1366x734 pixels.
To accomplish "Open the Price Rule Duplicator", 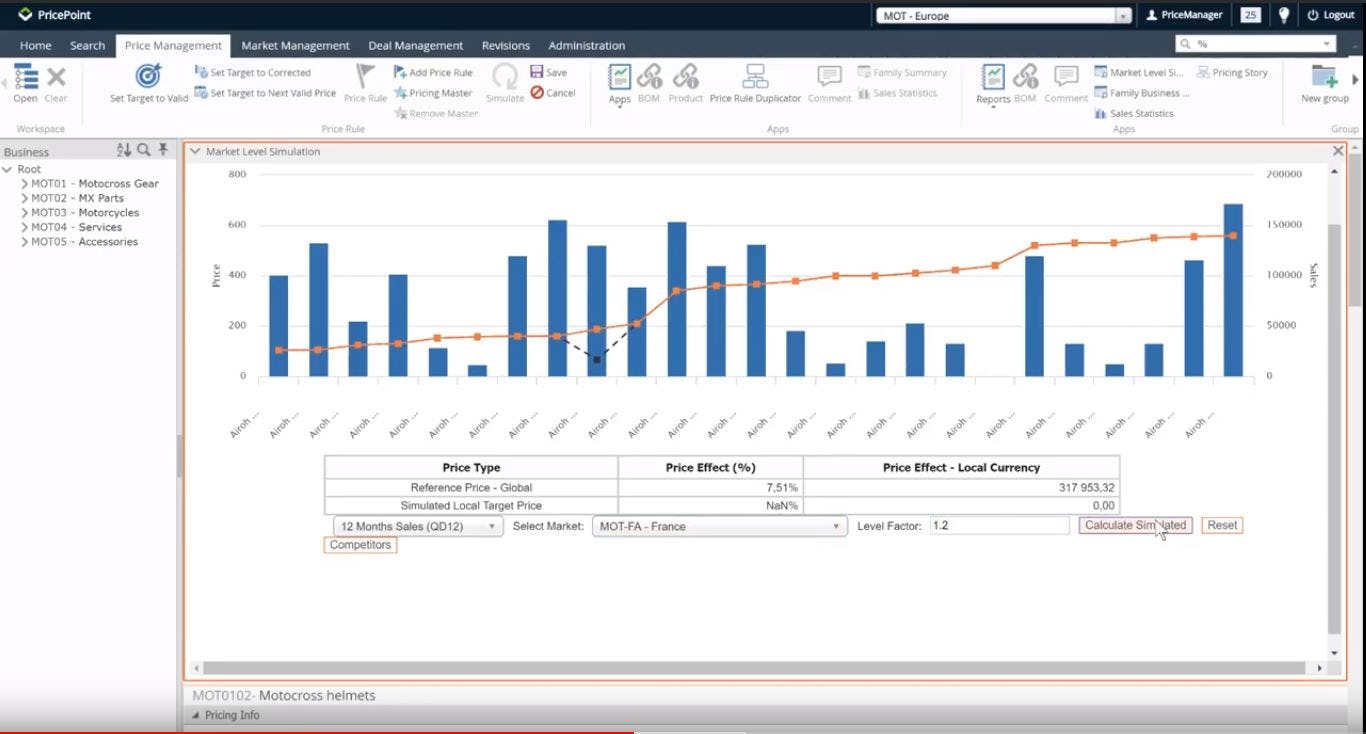I will (755, 82).
